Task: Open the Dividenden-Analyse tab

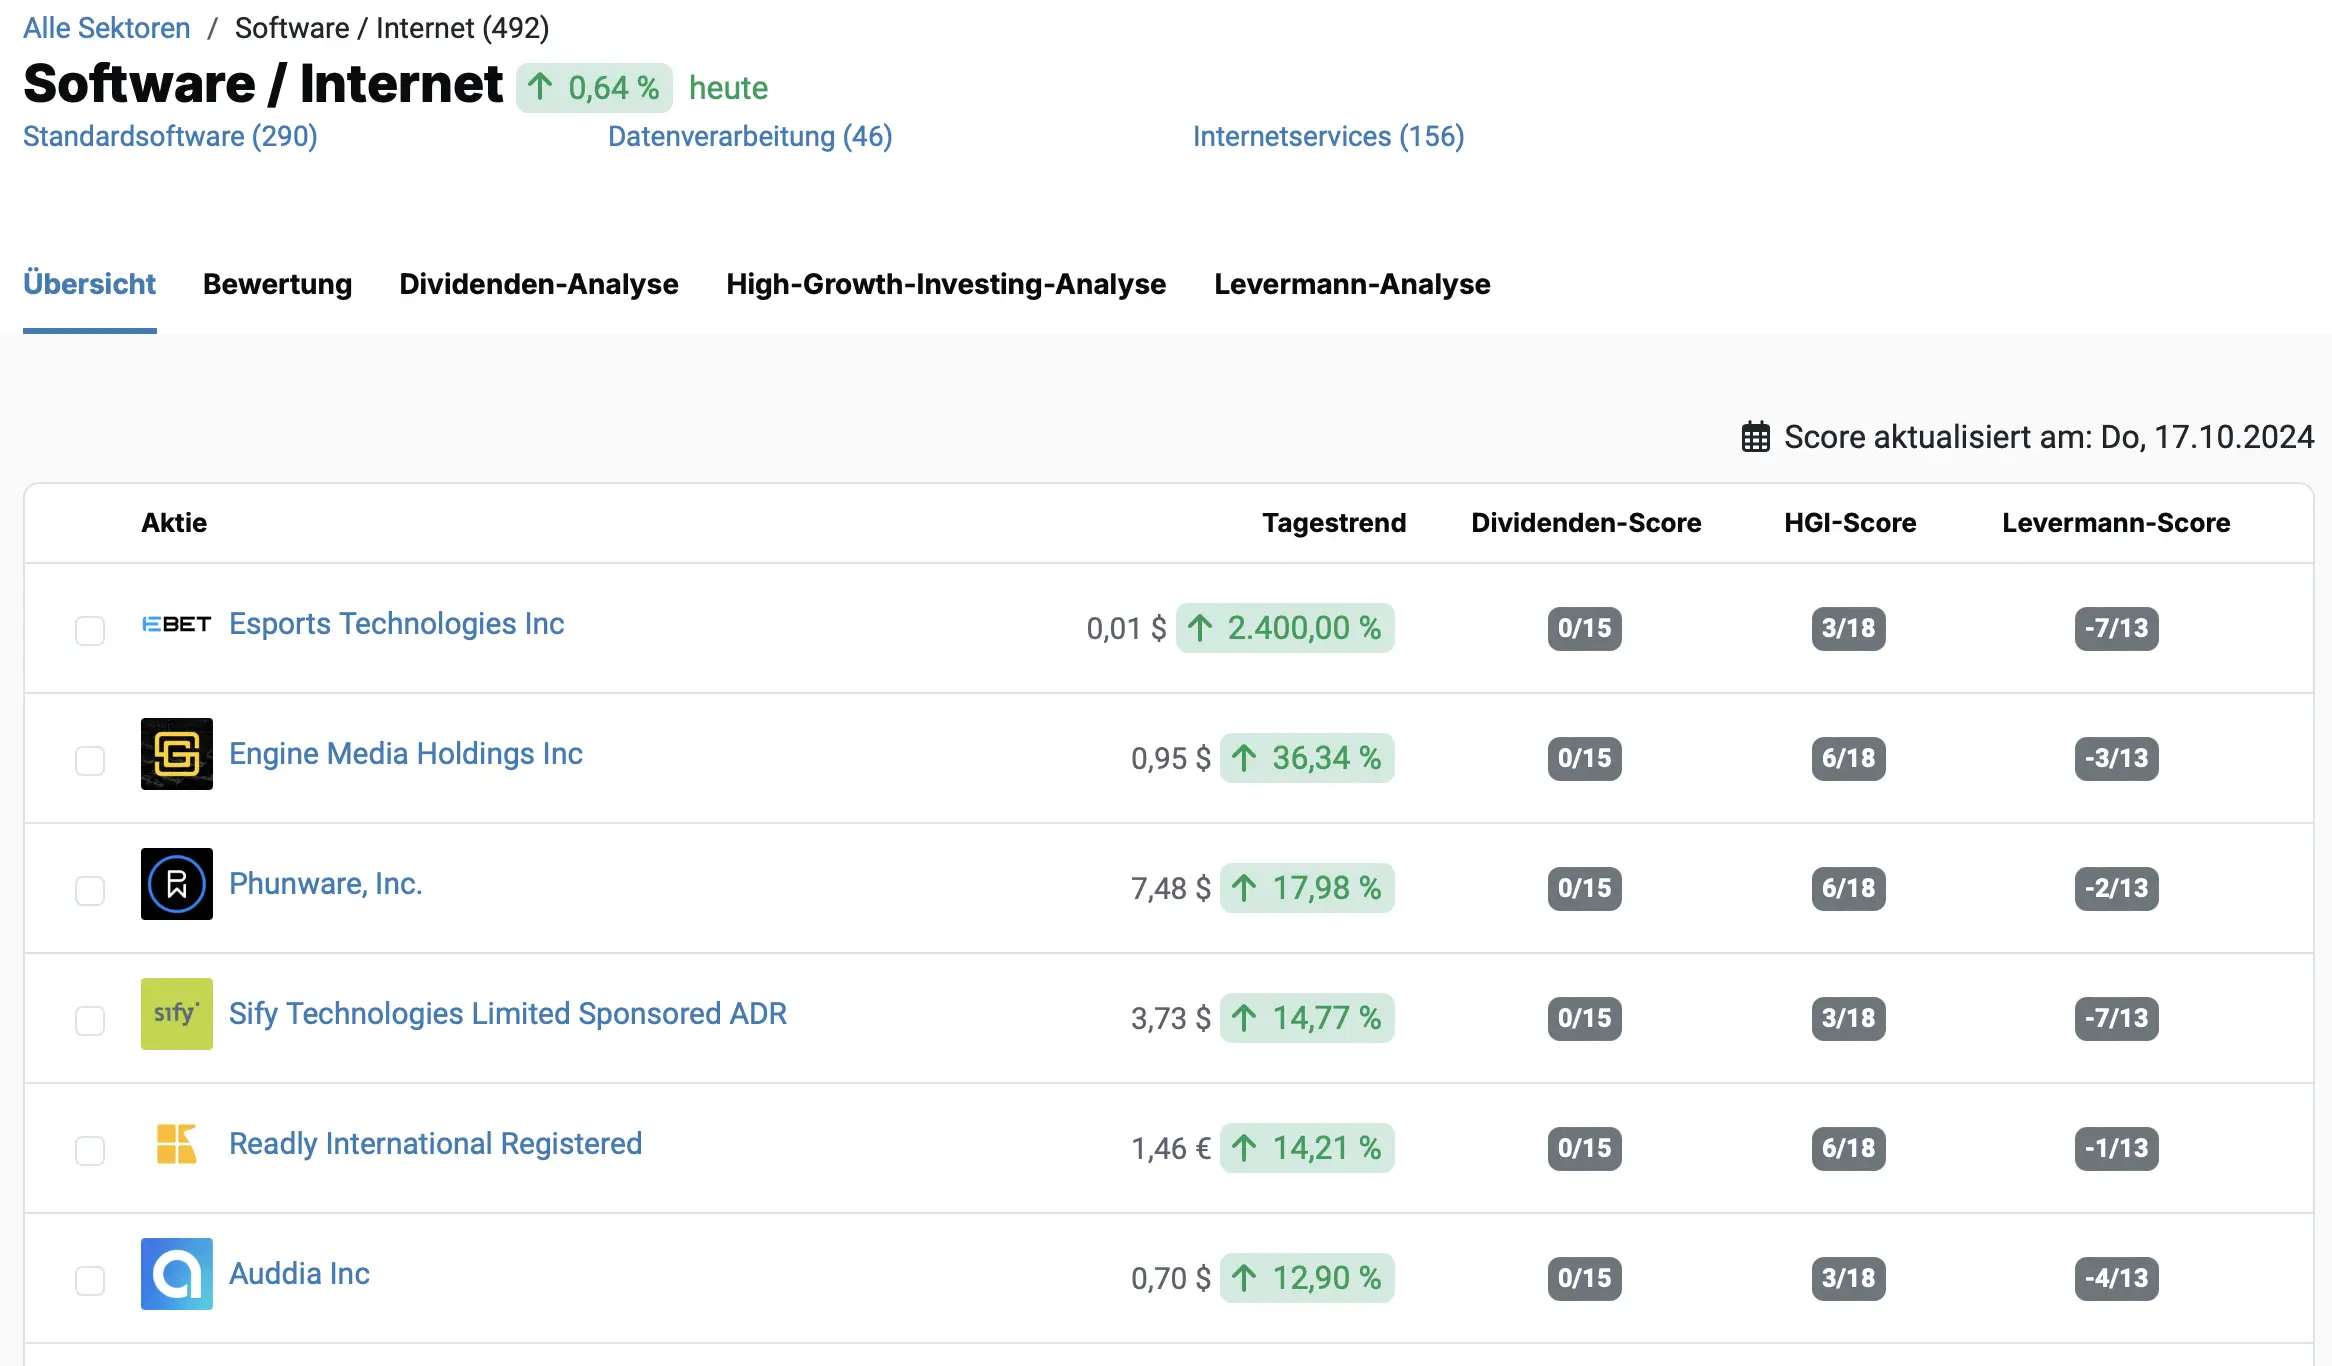Action: (539, 284)
